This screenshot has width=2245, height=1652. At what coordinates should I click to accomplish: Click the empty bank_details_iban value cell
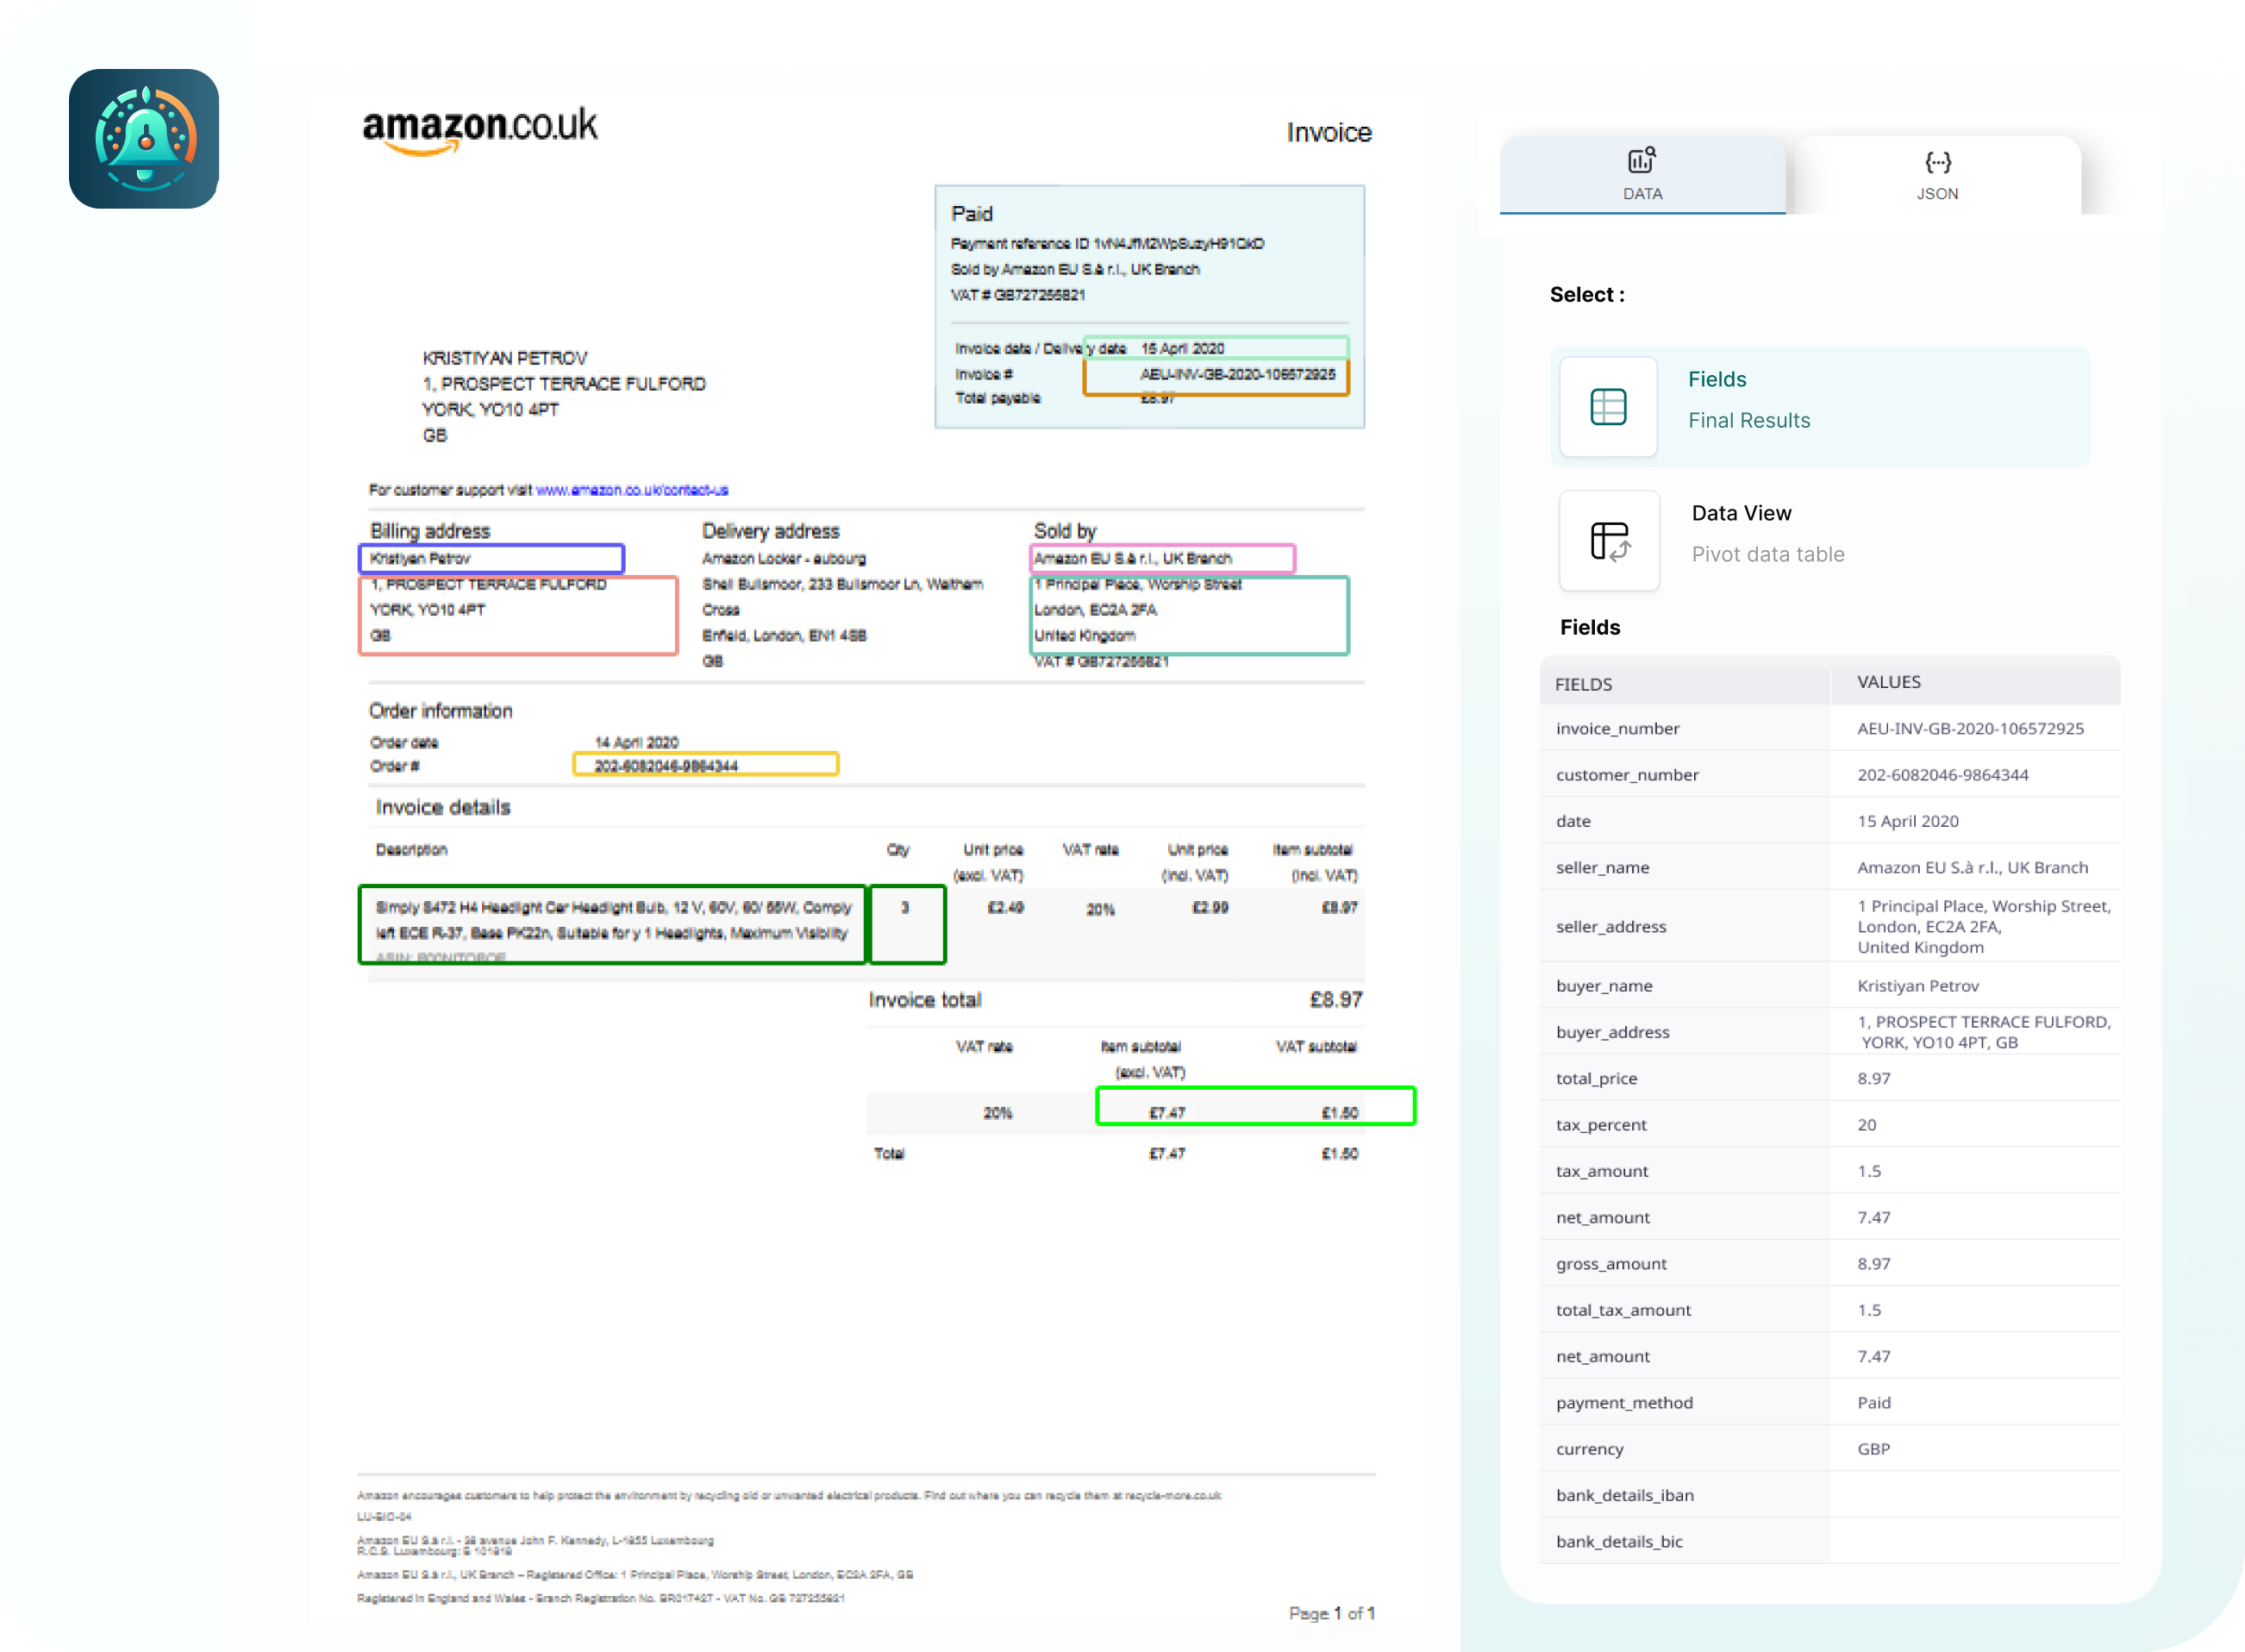[1974, 1495]
